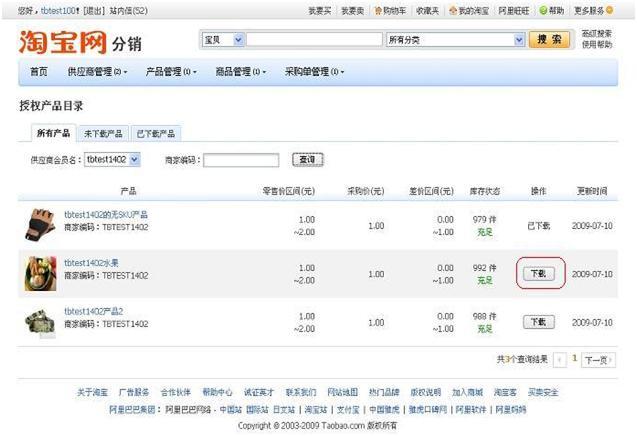Click the green help icon beside 帮助
Screen dimensions: 637x436
tap(543, 11)
